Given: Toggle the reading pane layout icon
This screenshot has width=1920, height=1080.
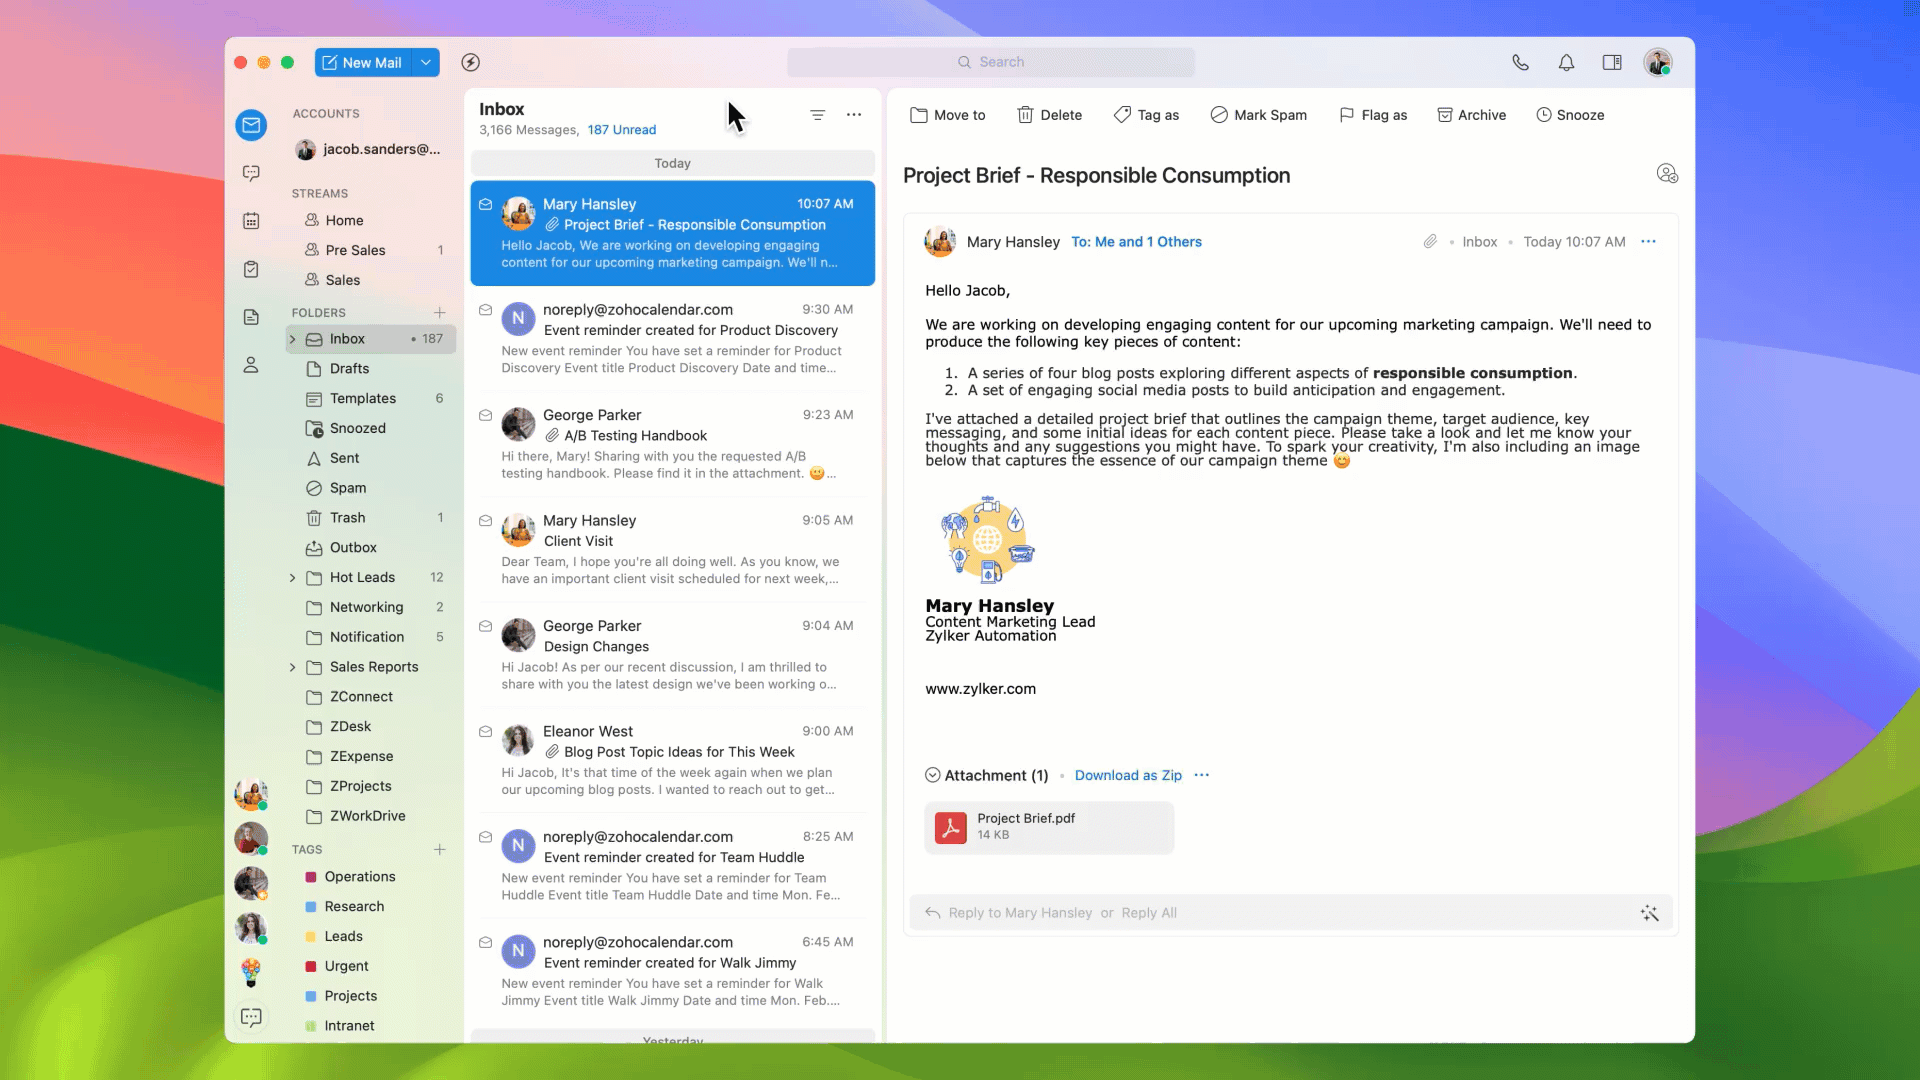Looking at the screenshot, I should coord(1612,62).
